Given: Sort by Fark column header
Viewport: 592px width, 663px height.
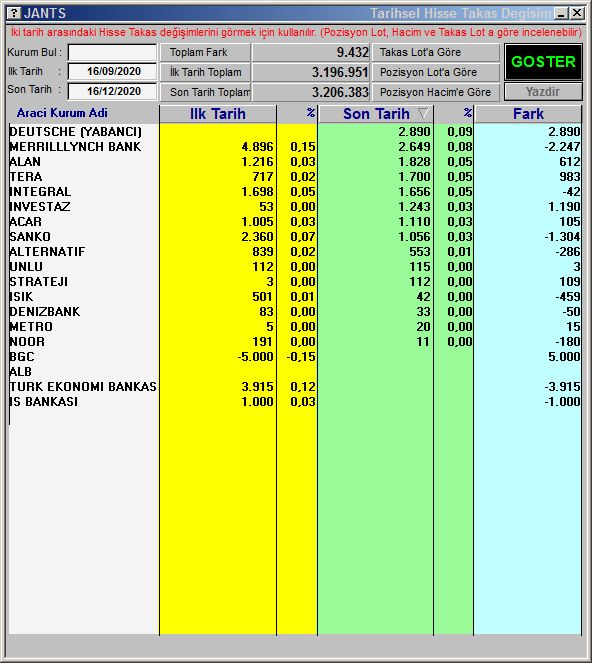Looking at the screenshot, I should (528, 114).
